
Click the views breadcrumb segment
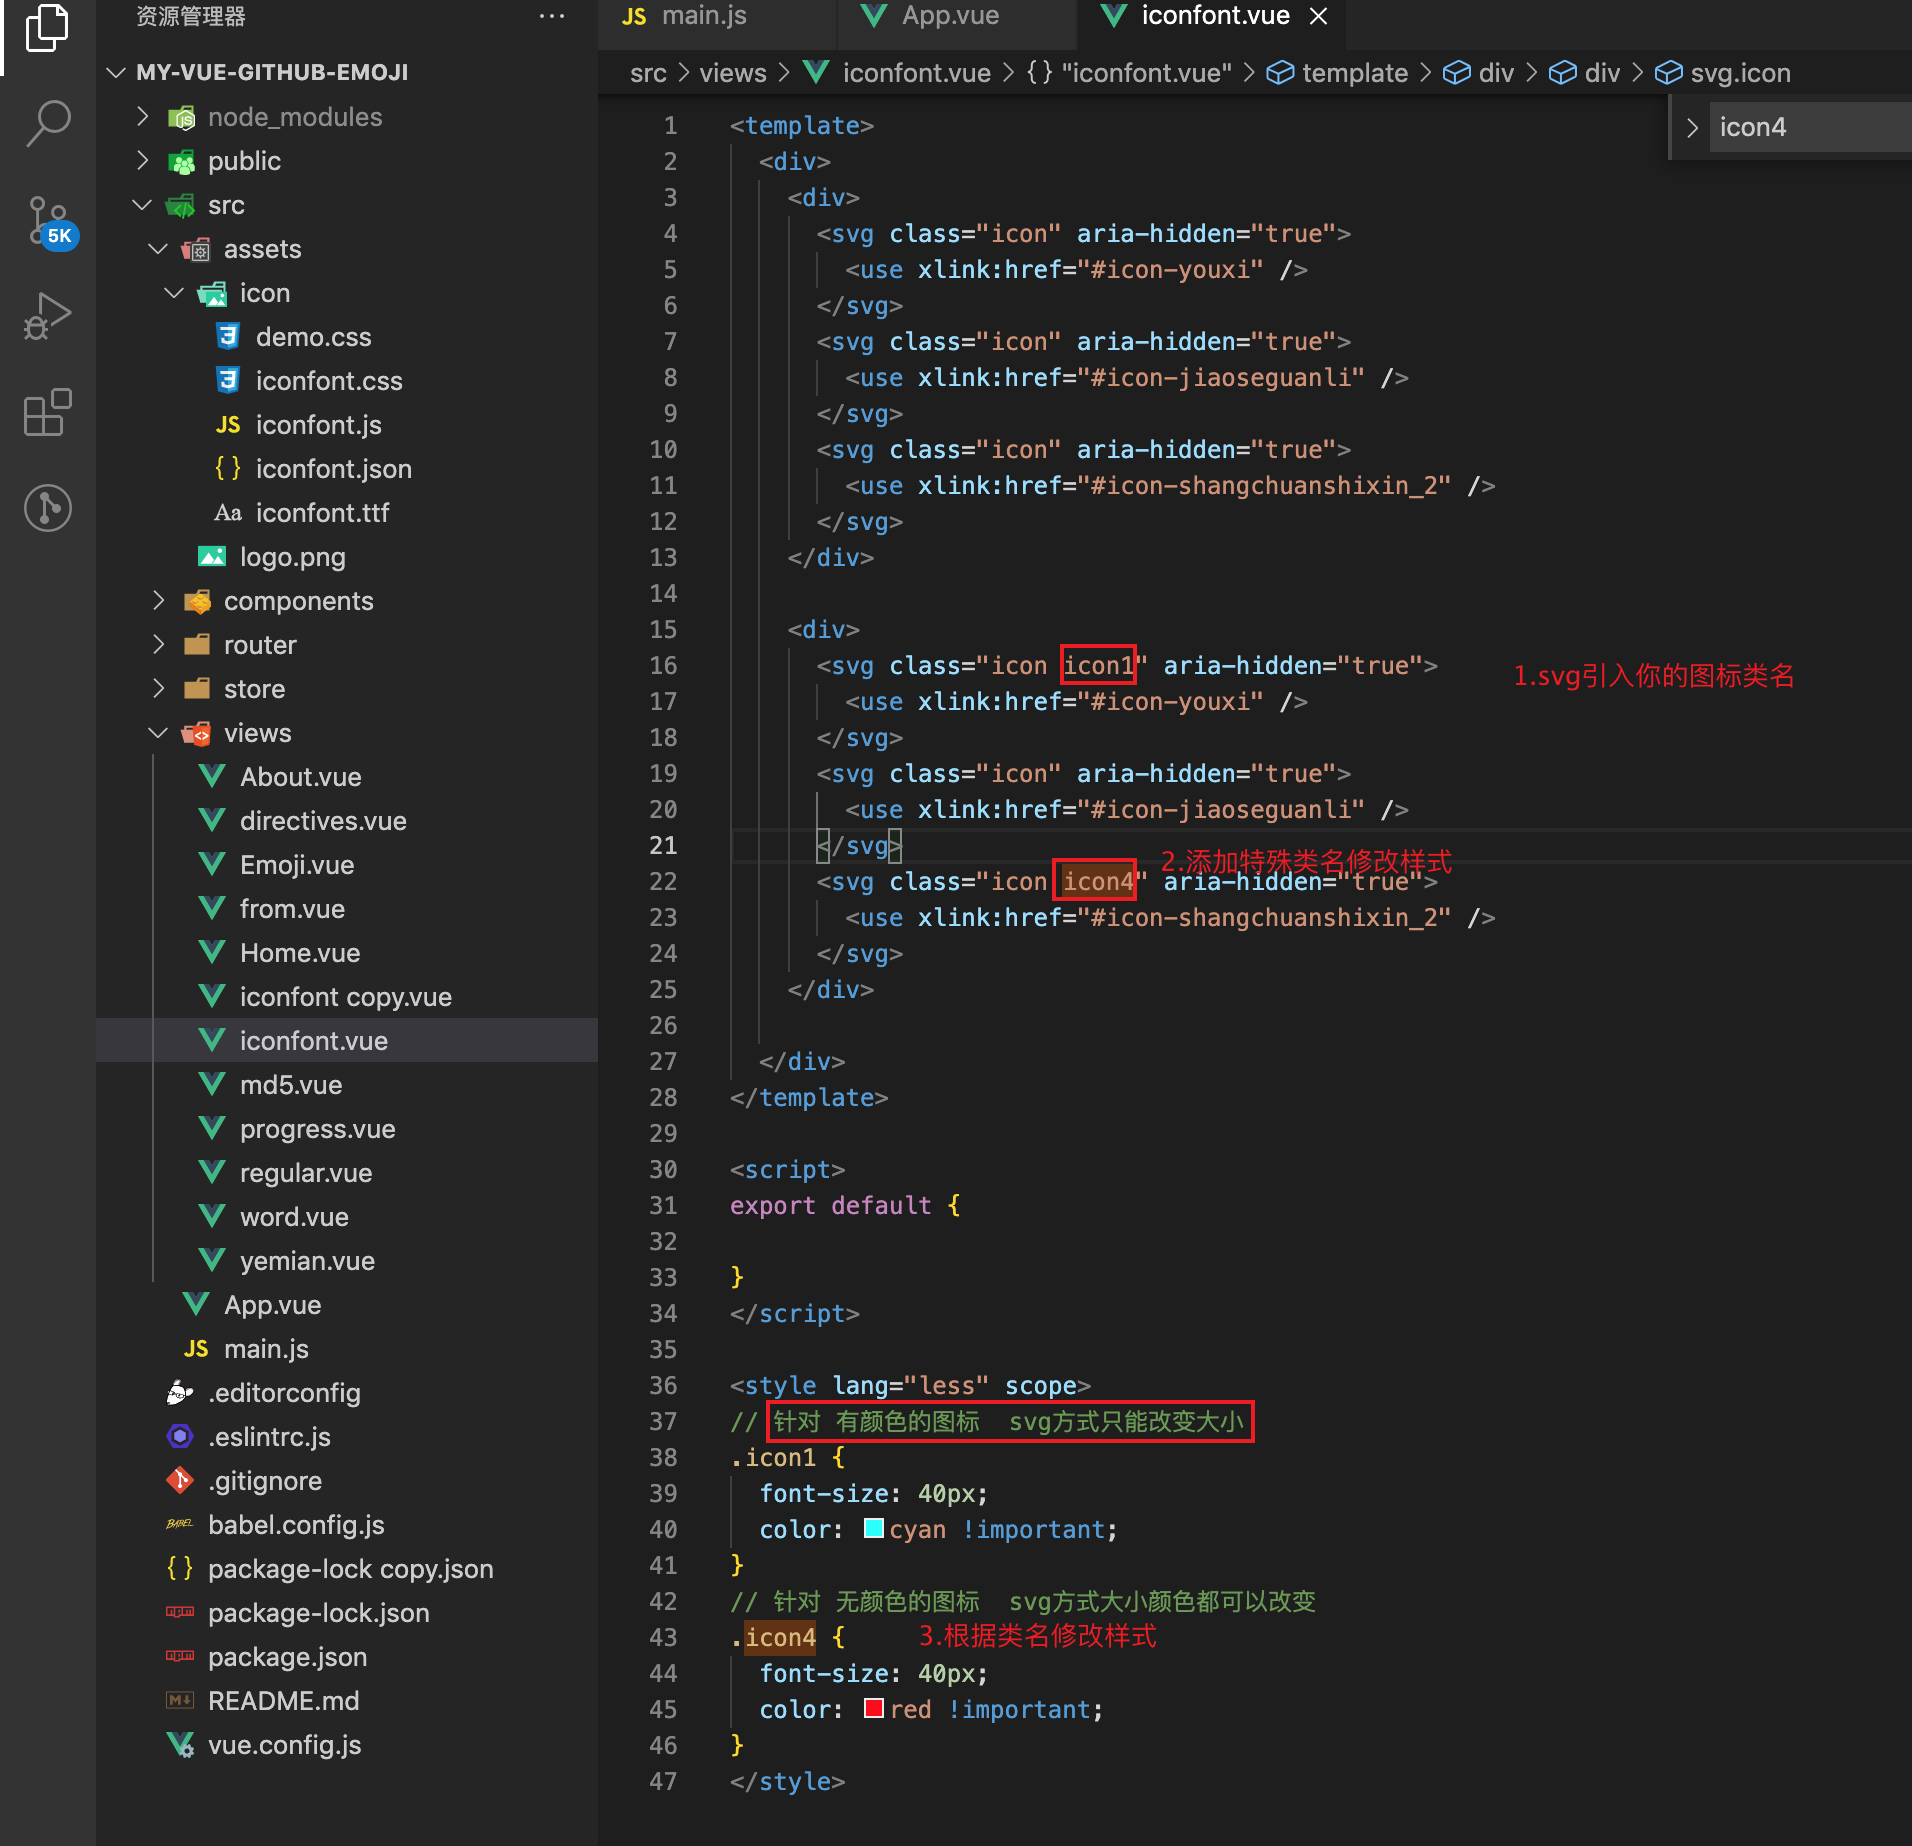click(x=733, y=73)
